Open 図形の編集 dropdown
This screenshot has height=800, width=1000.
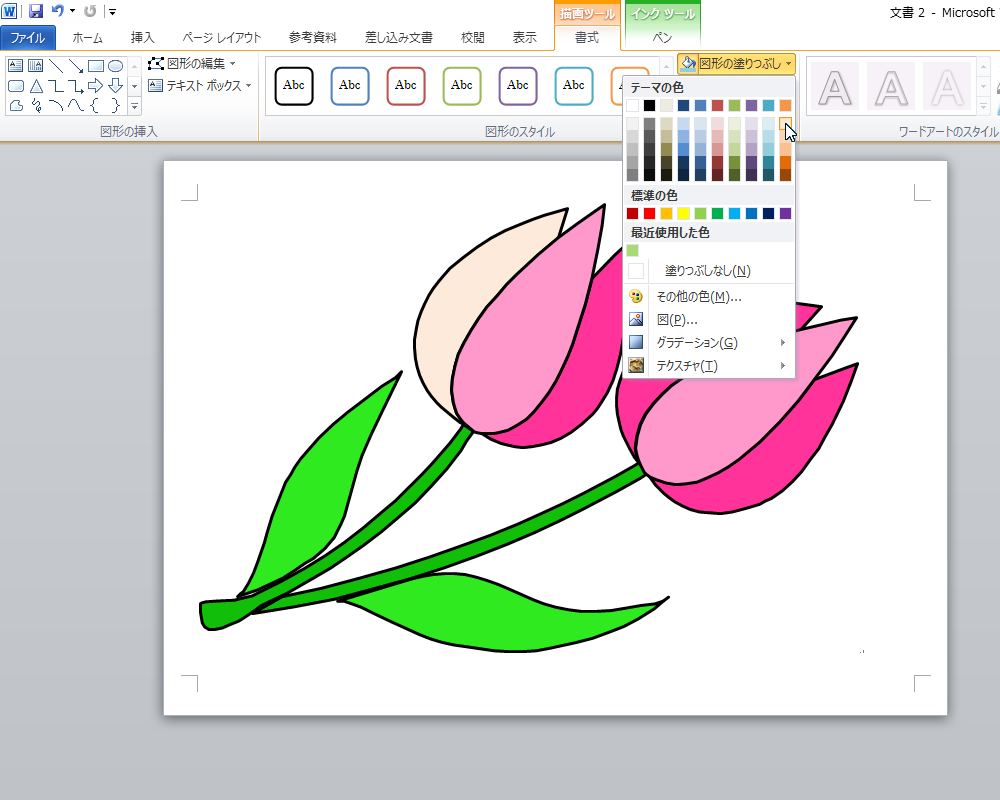click(x=194, y=63)
